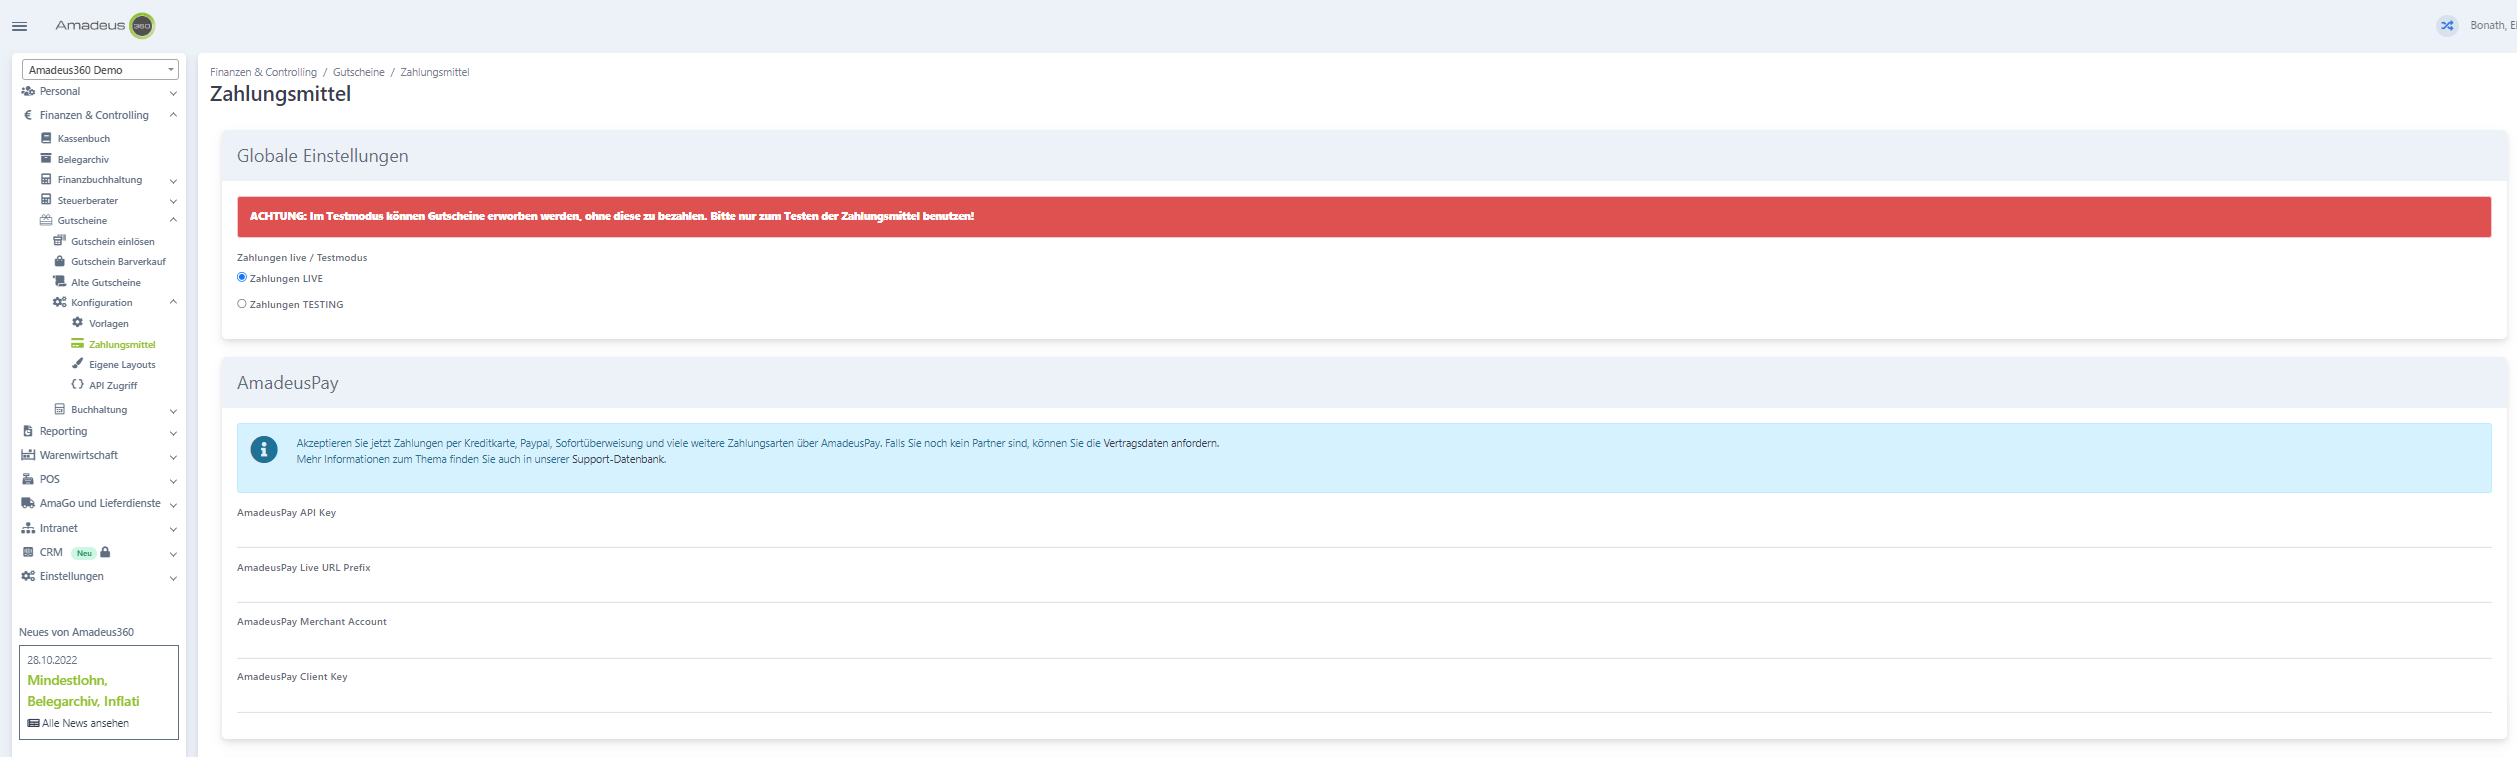Click the Reporting document icon
The height and width of the screenshot is (757, 2517).
coord(28,431)
